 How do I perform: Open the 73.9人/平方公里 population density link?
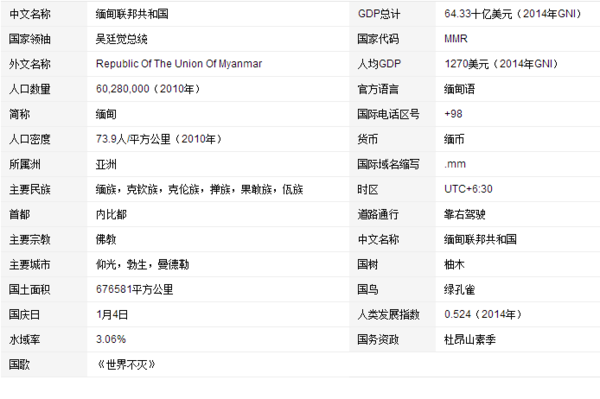click(159, 139)
